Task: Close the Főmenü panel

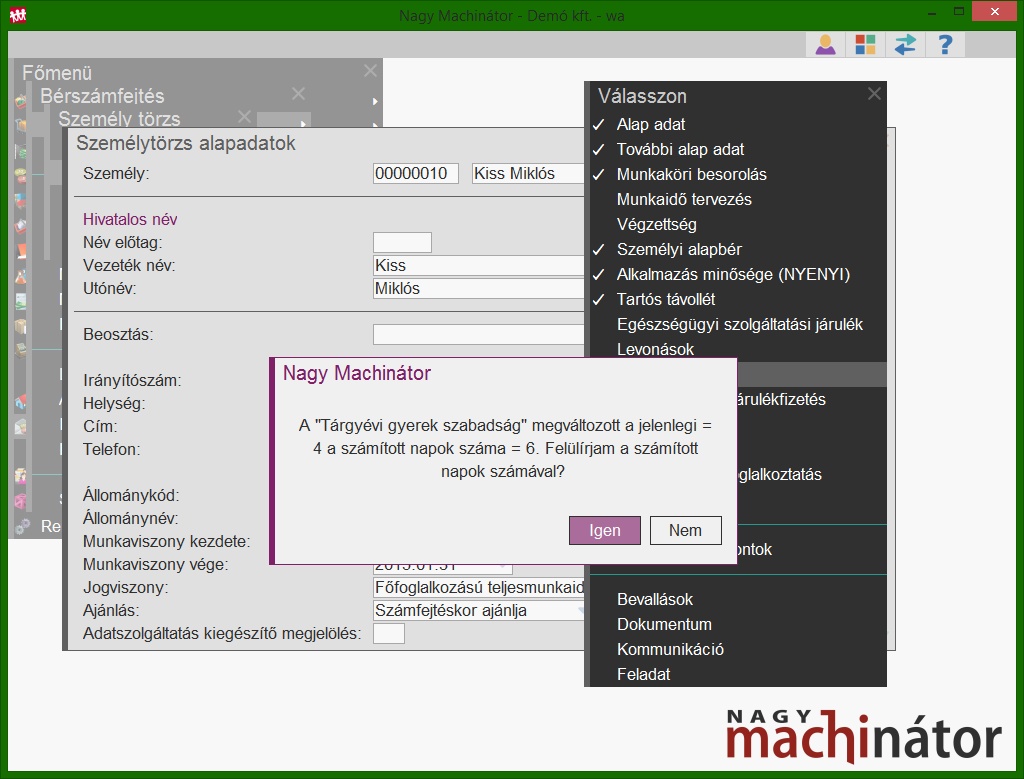Action: pyautogui.click(x=370, y=71)
